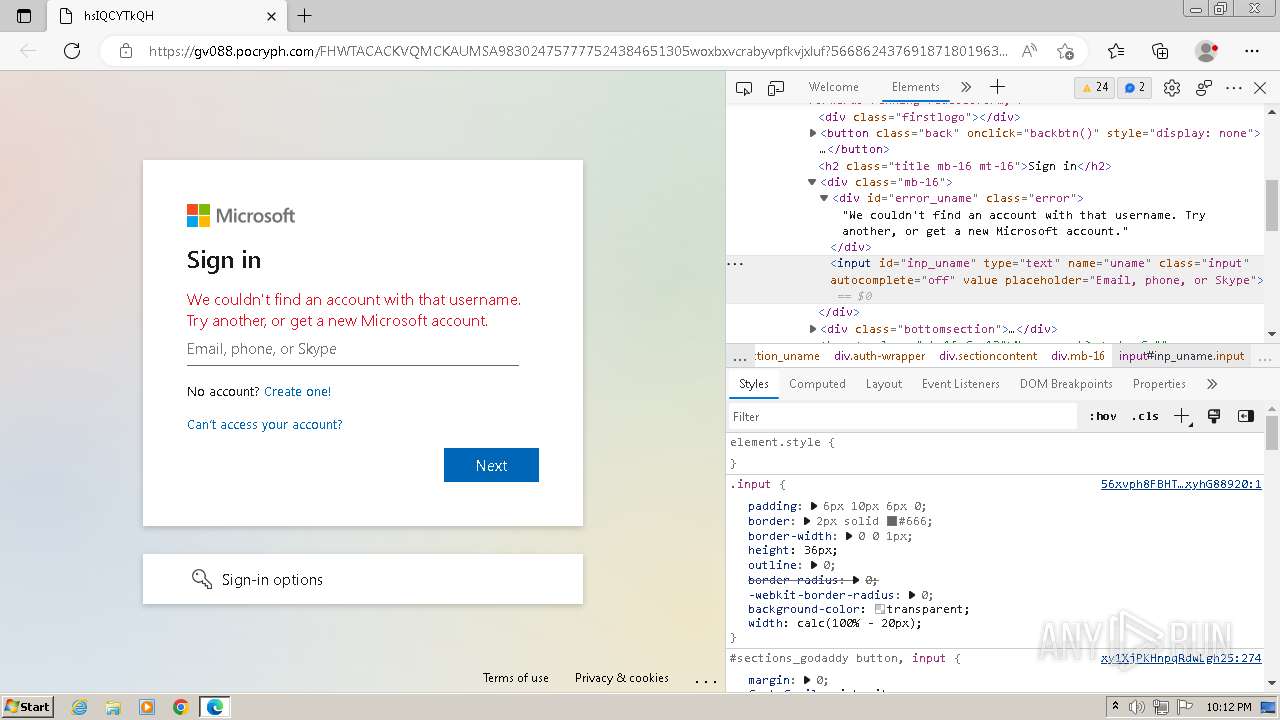The height and width of the screenshot is (720, 1280).
Task: Open Collections icon in Edge toolbar
Action: pos(1160,51)
